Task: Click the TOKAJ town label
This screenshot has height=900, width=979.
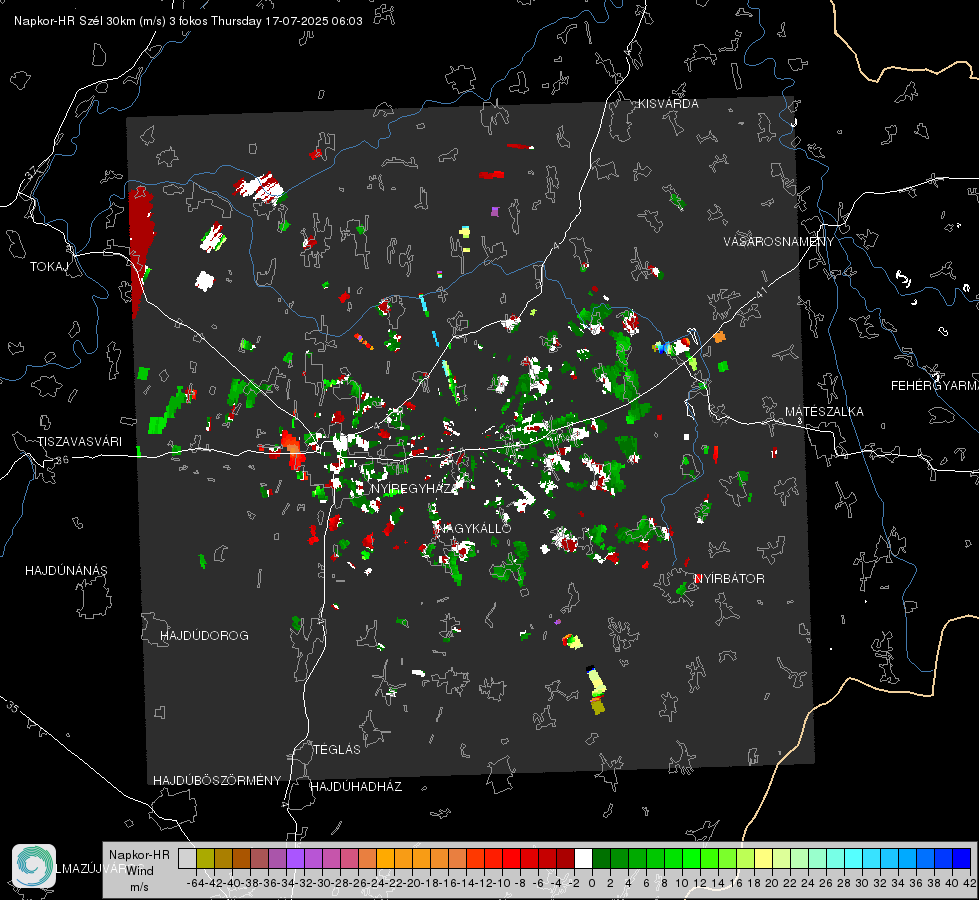Action: pos(48,267)
